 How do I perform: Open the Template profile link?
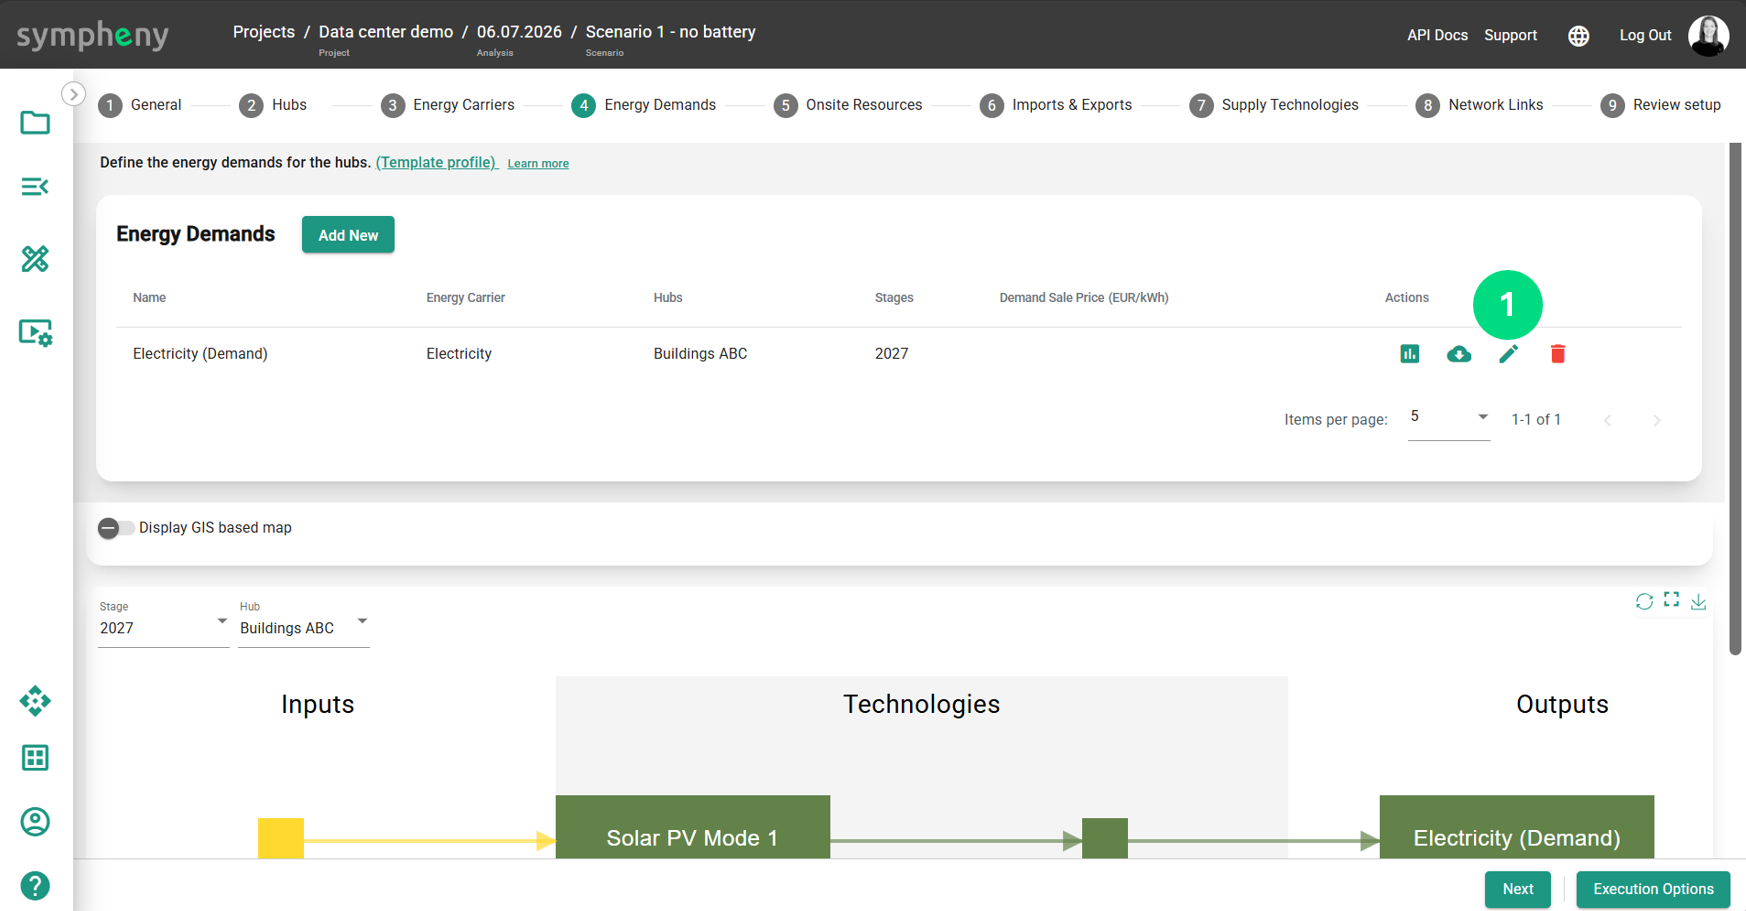436,162
